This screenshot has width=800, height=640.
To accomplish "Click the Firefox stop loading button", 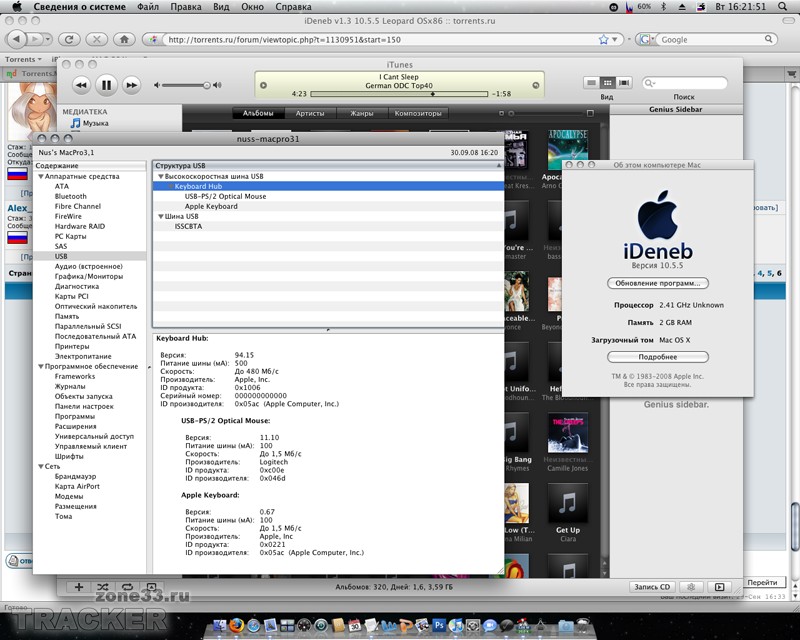I will tap(96, 39).
